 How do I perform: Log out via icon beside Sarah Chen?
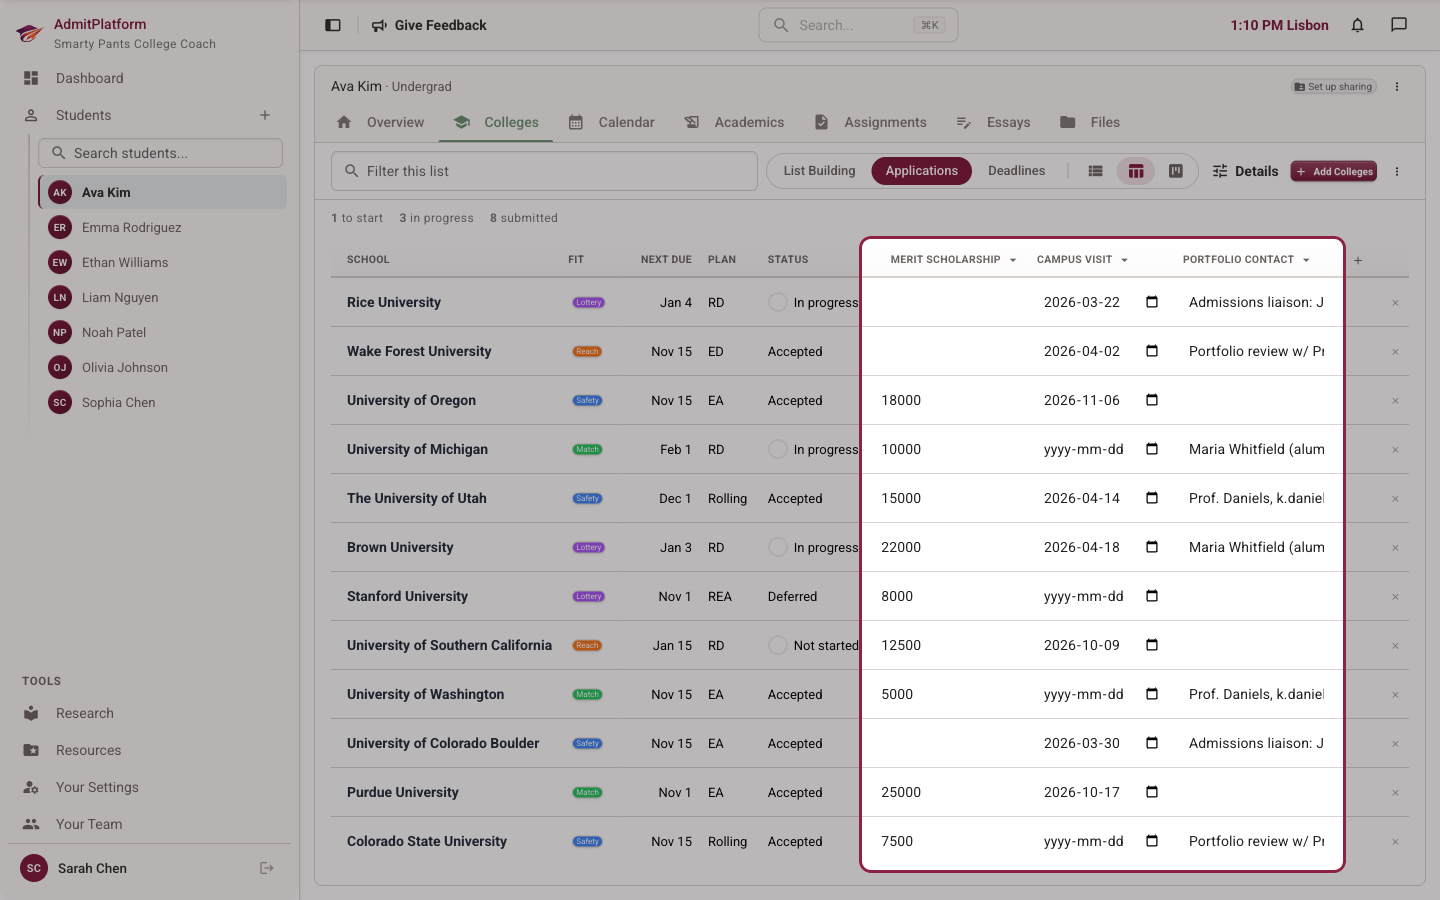(x=267, y=868)
